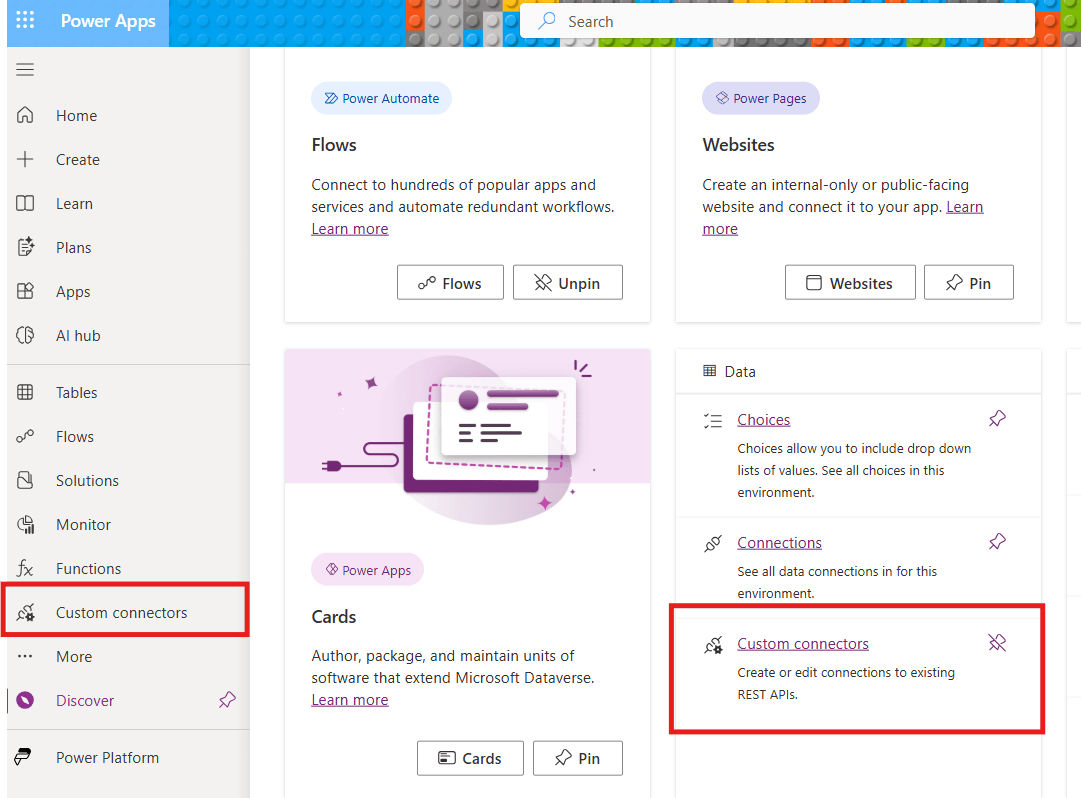Click the search magnifier icon

pyautogui.click(x=547, y=21)
